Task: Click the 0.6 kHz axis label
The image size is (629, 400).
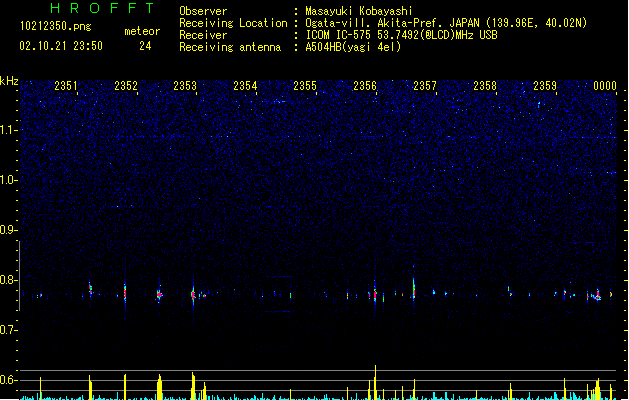Action: pyautogui.click(x=8, y=380)
